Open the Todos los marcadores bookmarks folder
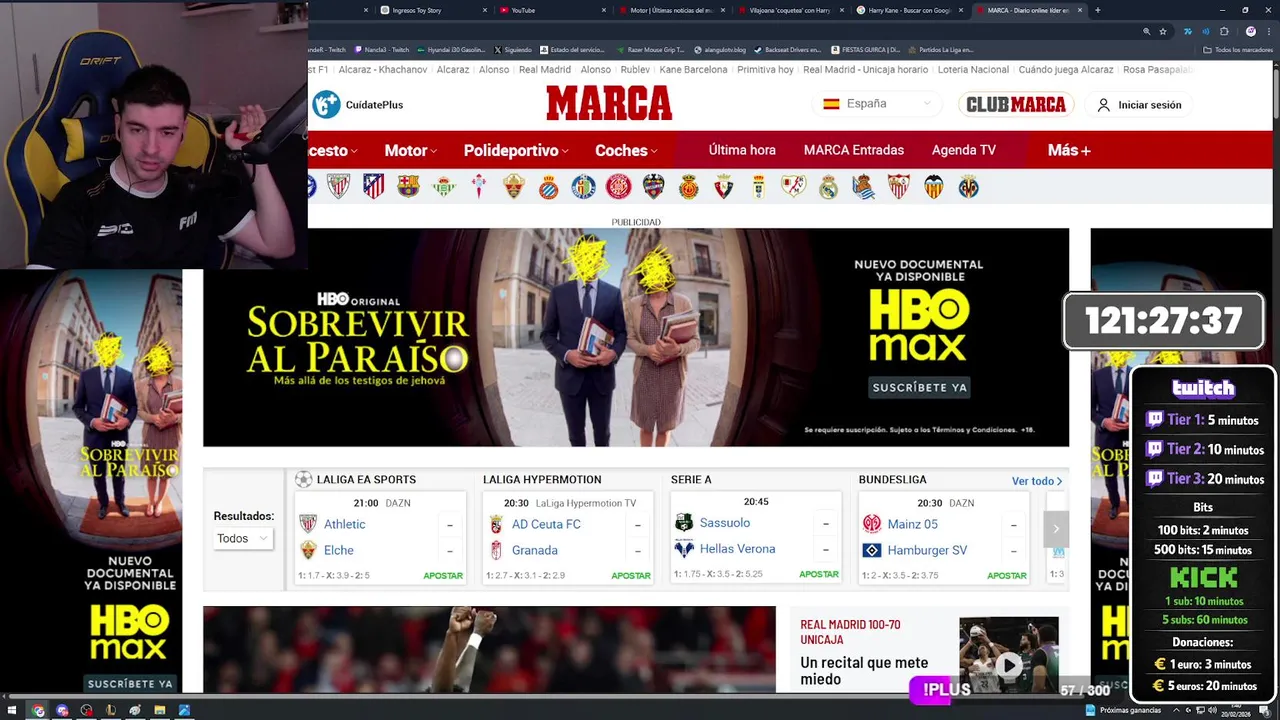Screen dimensions: 1280x720 (1237, 49)
